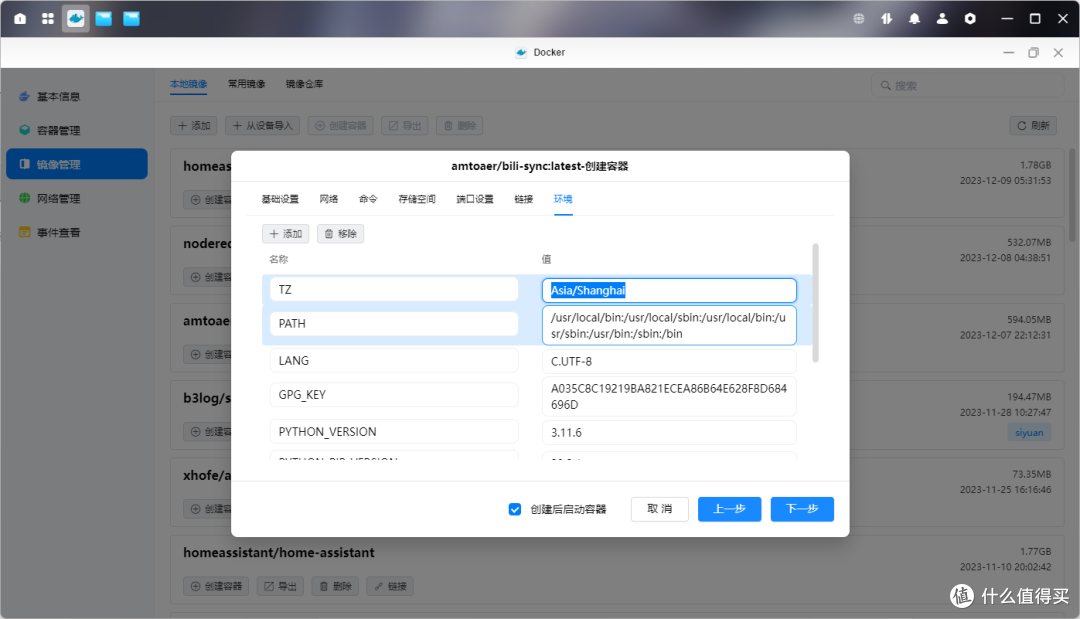Click the PATH value field

click(x=669, y=325)
